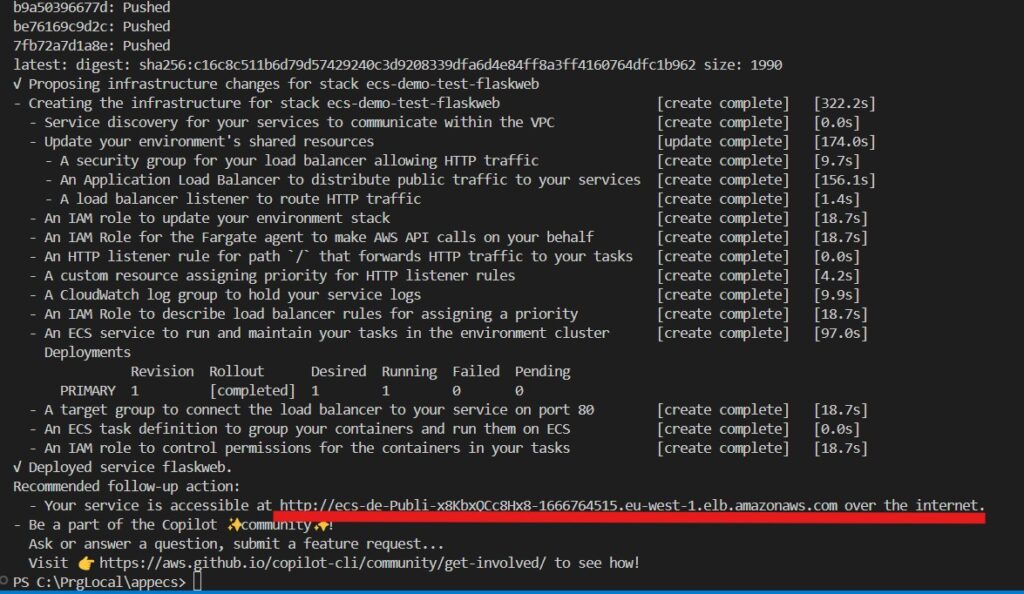Click the pointing hand emoji before Visit link
Screen dimensions: 1024x594
tap(86, 563)
